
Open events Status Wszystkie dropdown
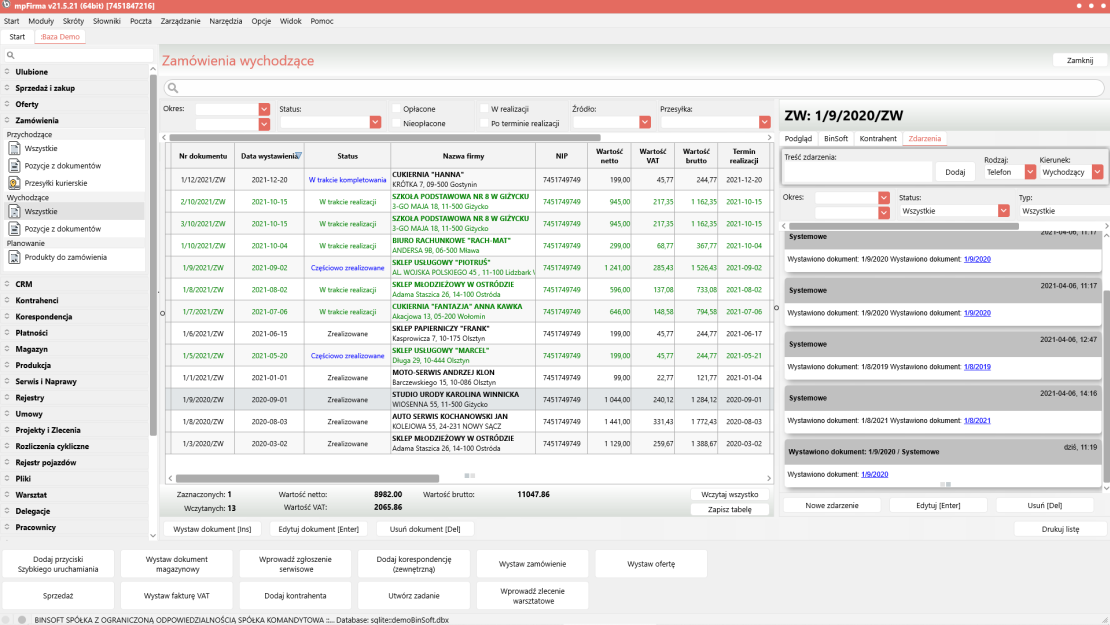1003,211
